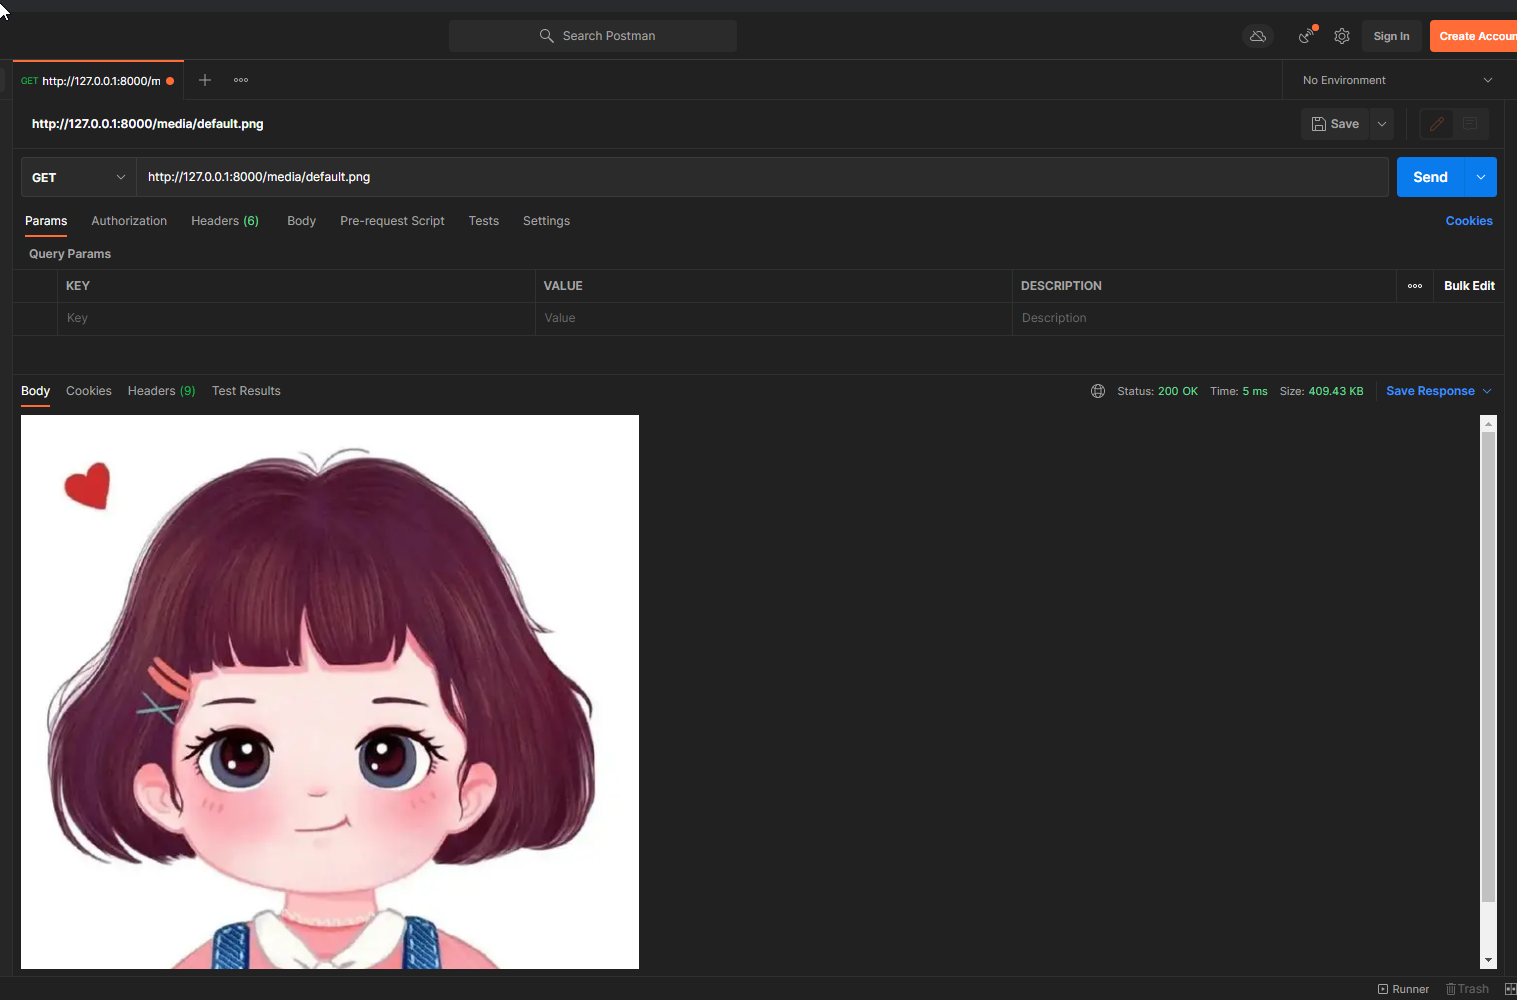Switch to the Params tab

point(46,221)
